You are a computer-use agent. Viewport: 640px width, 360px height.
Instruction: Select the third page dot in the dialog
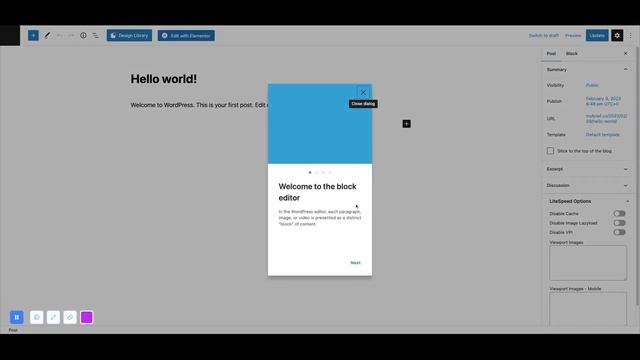point(323,172)
